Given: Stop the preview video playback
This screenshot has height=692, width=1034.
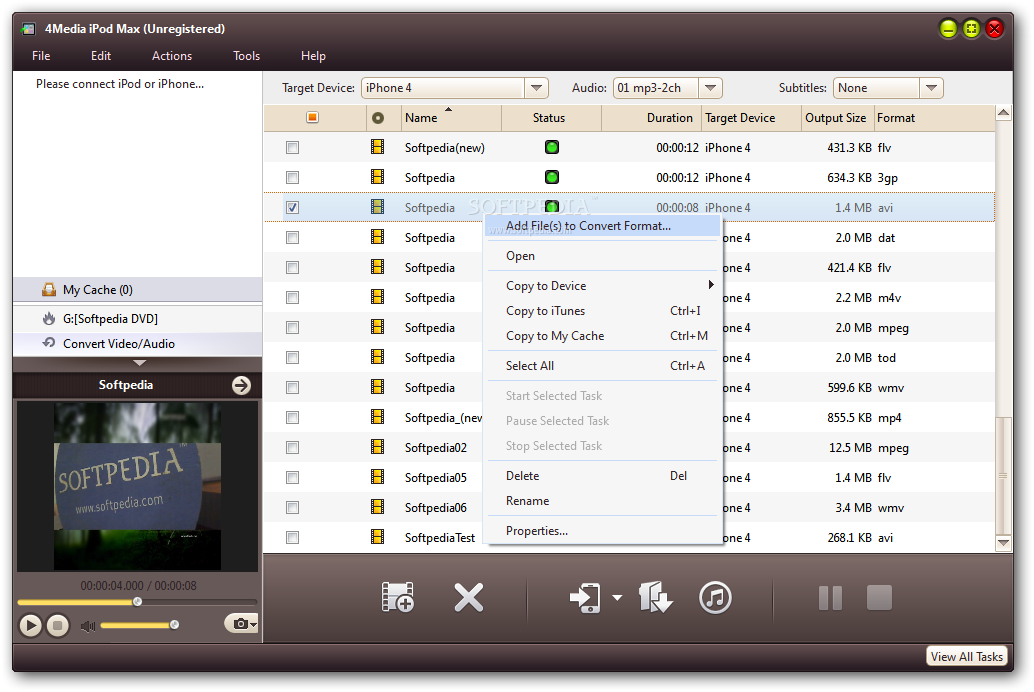Looking at the screenshot, I should coord(57,625).
